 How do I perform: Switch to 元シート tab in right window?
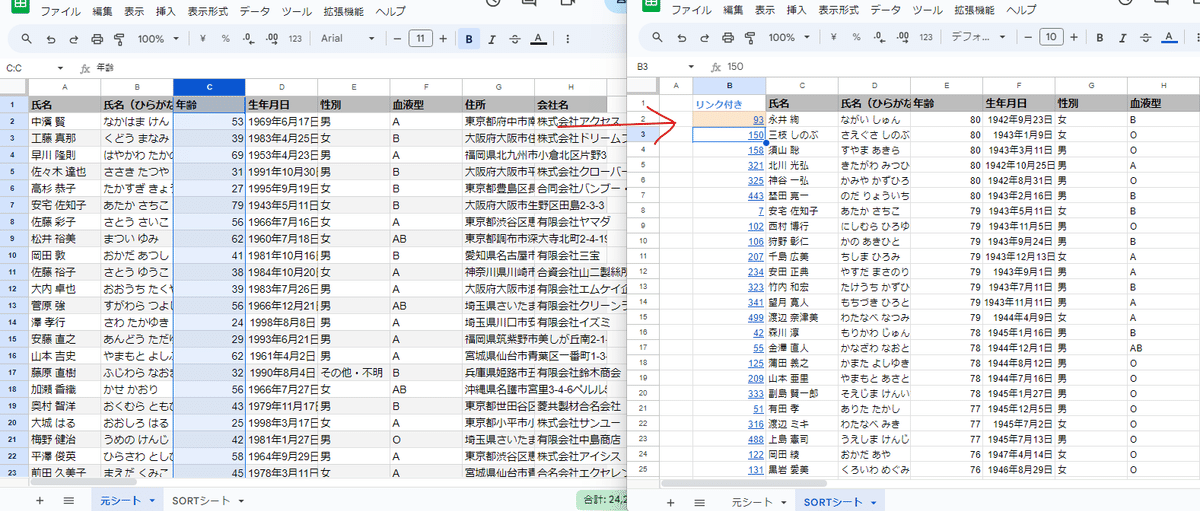[752, 501]
